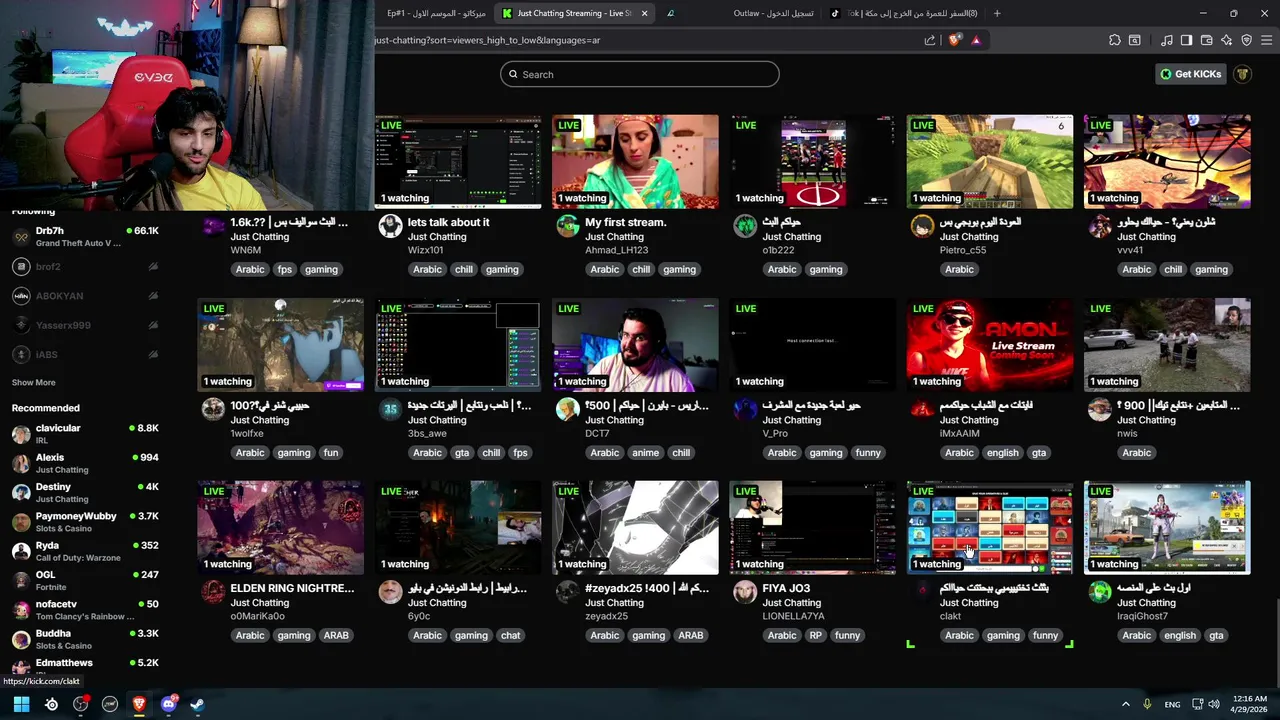Open Buddha recommended channel
The width and height of the screenshot is (1280, 720).
click(x=85, y=639)
